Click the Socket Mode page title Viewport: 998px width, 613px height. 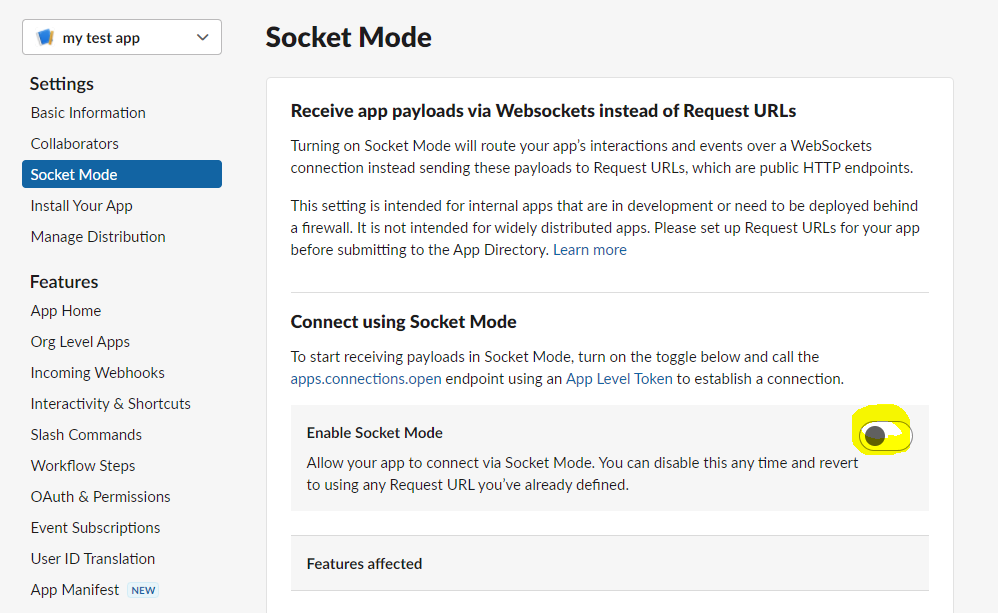pos(348,37)
